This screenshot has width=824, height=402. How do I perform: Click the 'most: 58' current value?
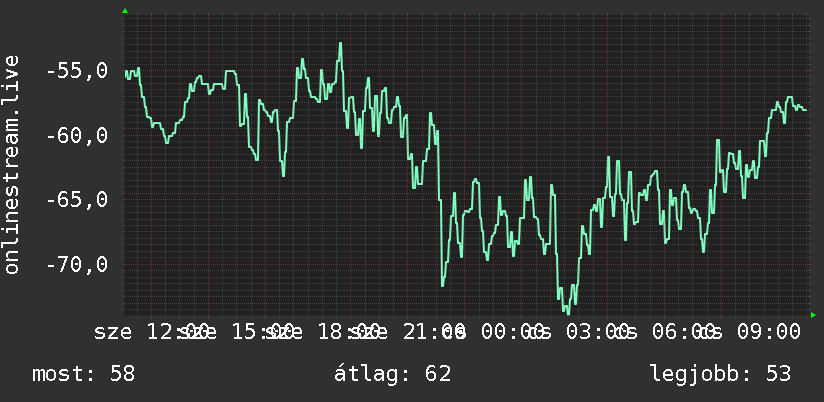84,374
